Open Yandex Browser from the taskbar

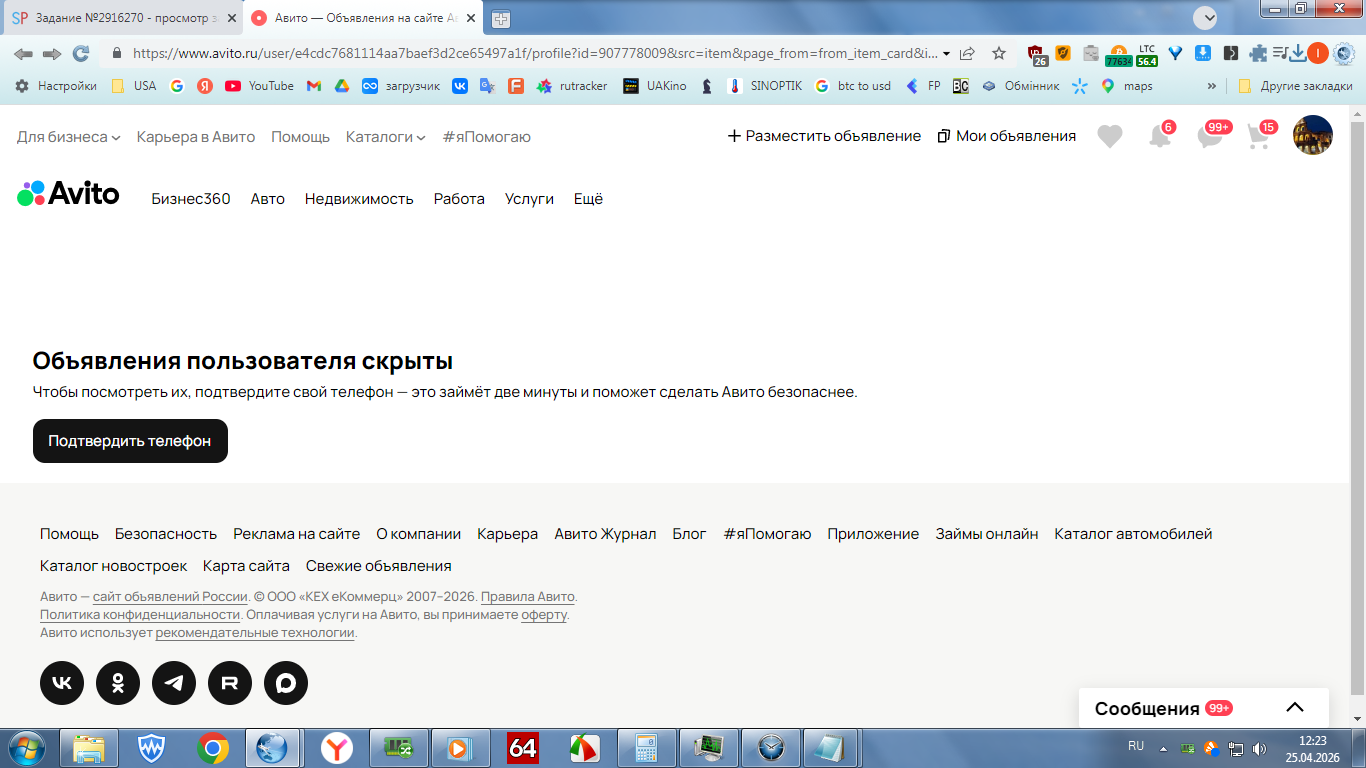337,748
